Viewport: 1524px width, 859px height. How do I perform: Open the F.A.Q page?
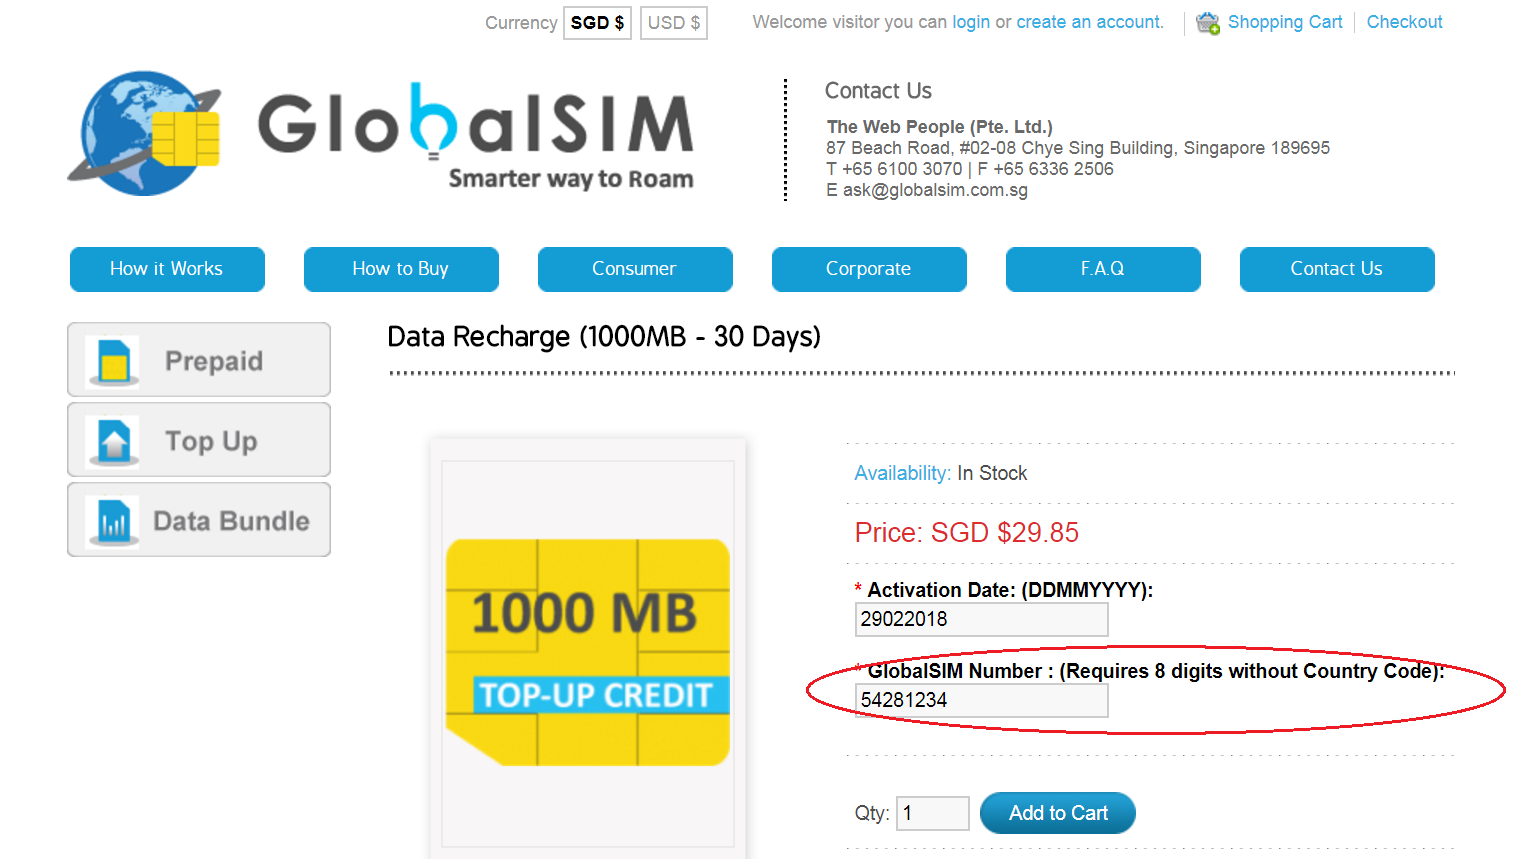tap(1103, 269)
